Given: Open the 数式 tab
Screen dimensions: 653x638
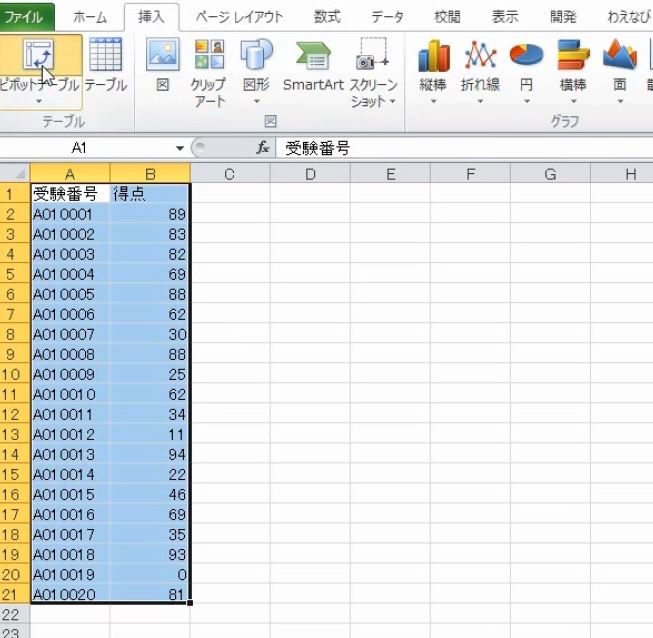Looking at the screenshot, I should point(327,17).
